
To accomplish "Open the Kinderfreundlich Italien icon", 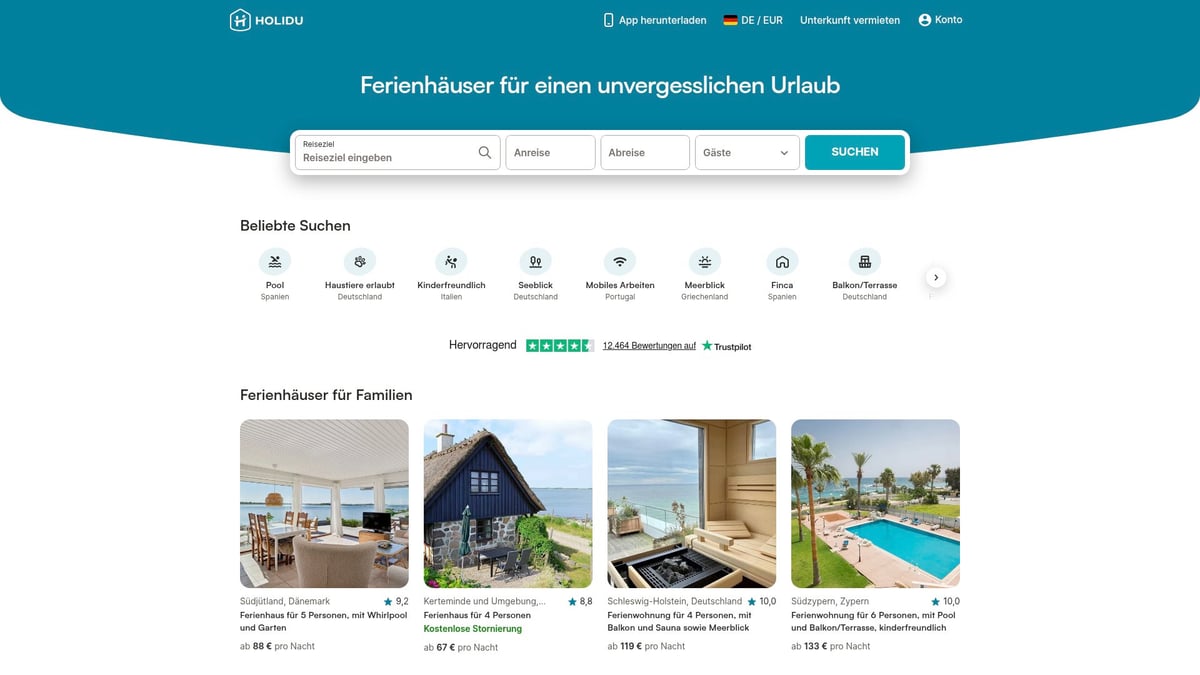I will pyautogui.click(x=451, y=262).
